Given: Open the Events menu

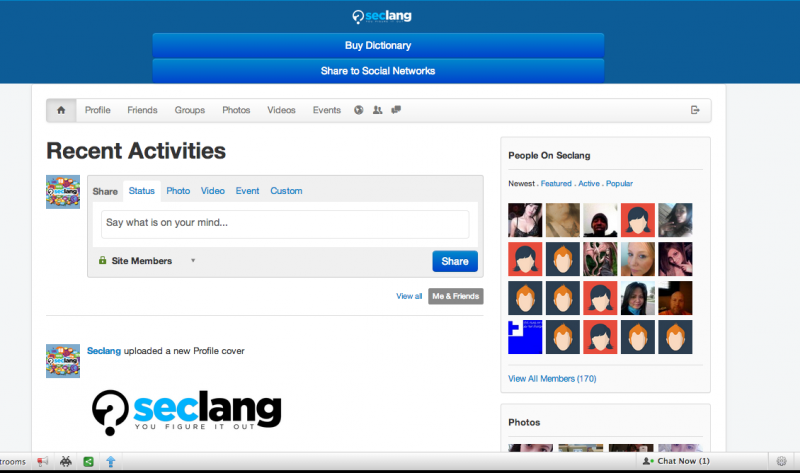Looking at the screenshot, I should (327, 110).
